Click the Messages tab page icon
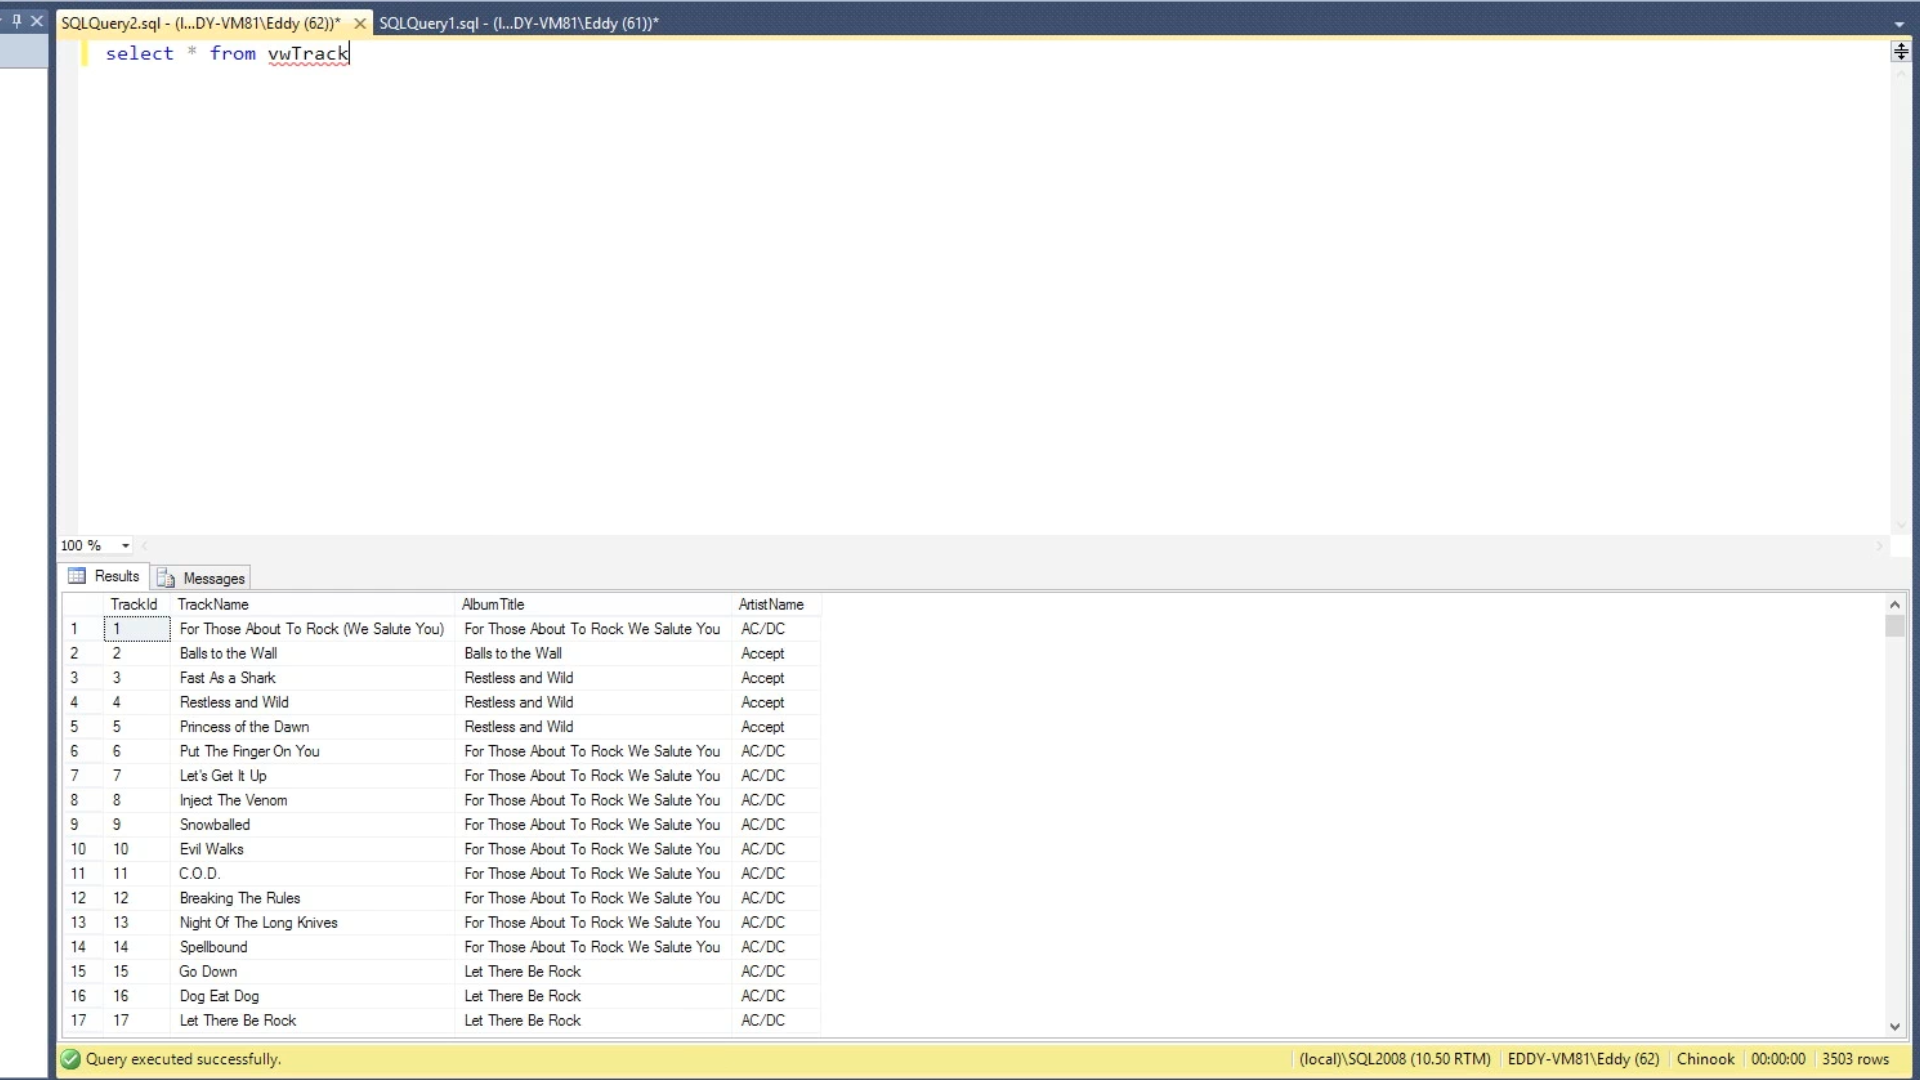The height and width of the screenshot is (1080, 1920). point(166,578)
